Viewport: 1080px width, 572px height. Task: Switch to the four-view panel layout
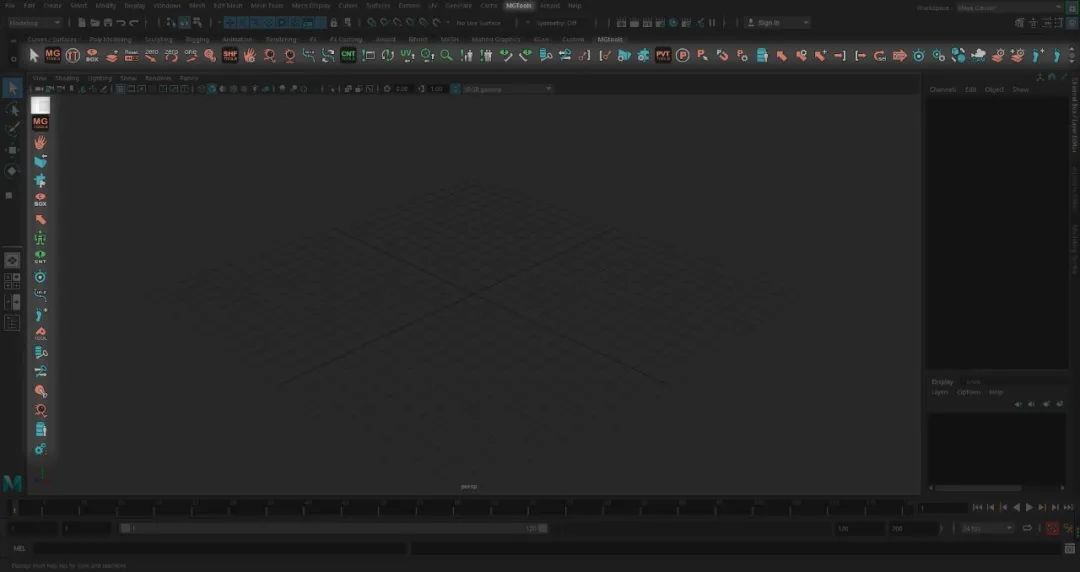tap(12, 281)
